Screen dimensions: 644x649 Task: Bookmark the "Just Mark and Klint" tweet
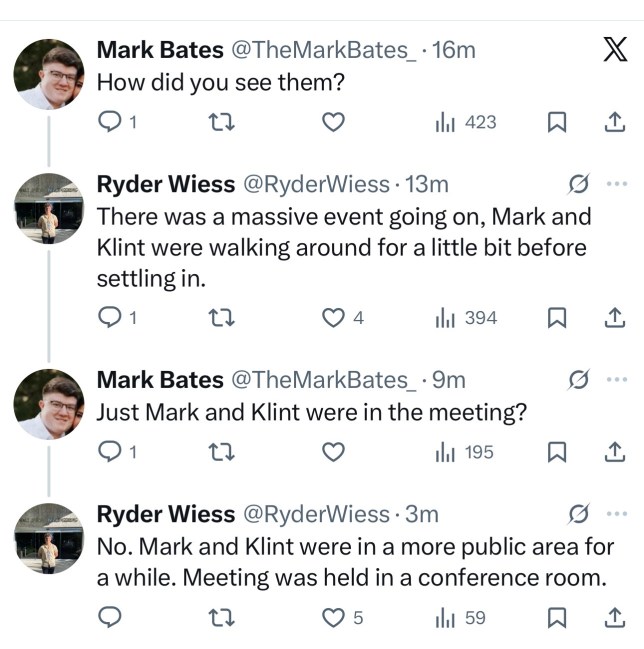coord(559,452)
